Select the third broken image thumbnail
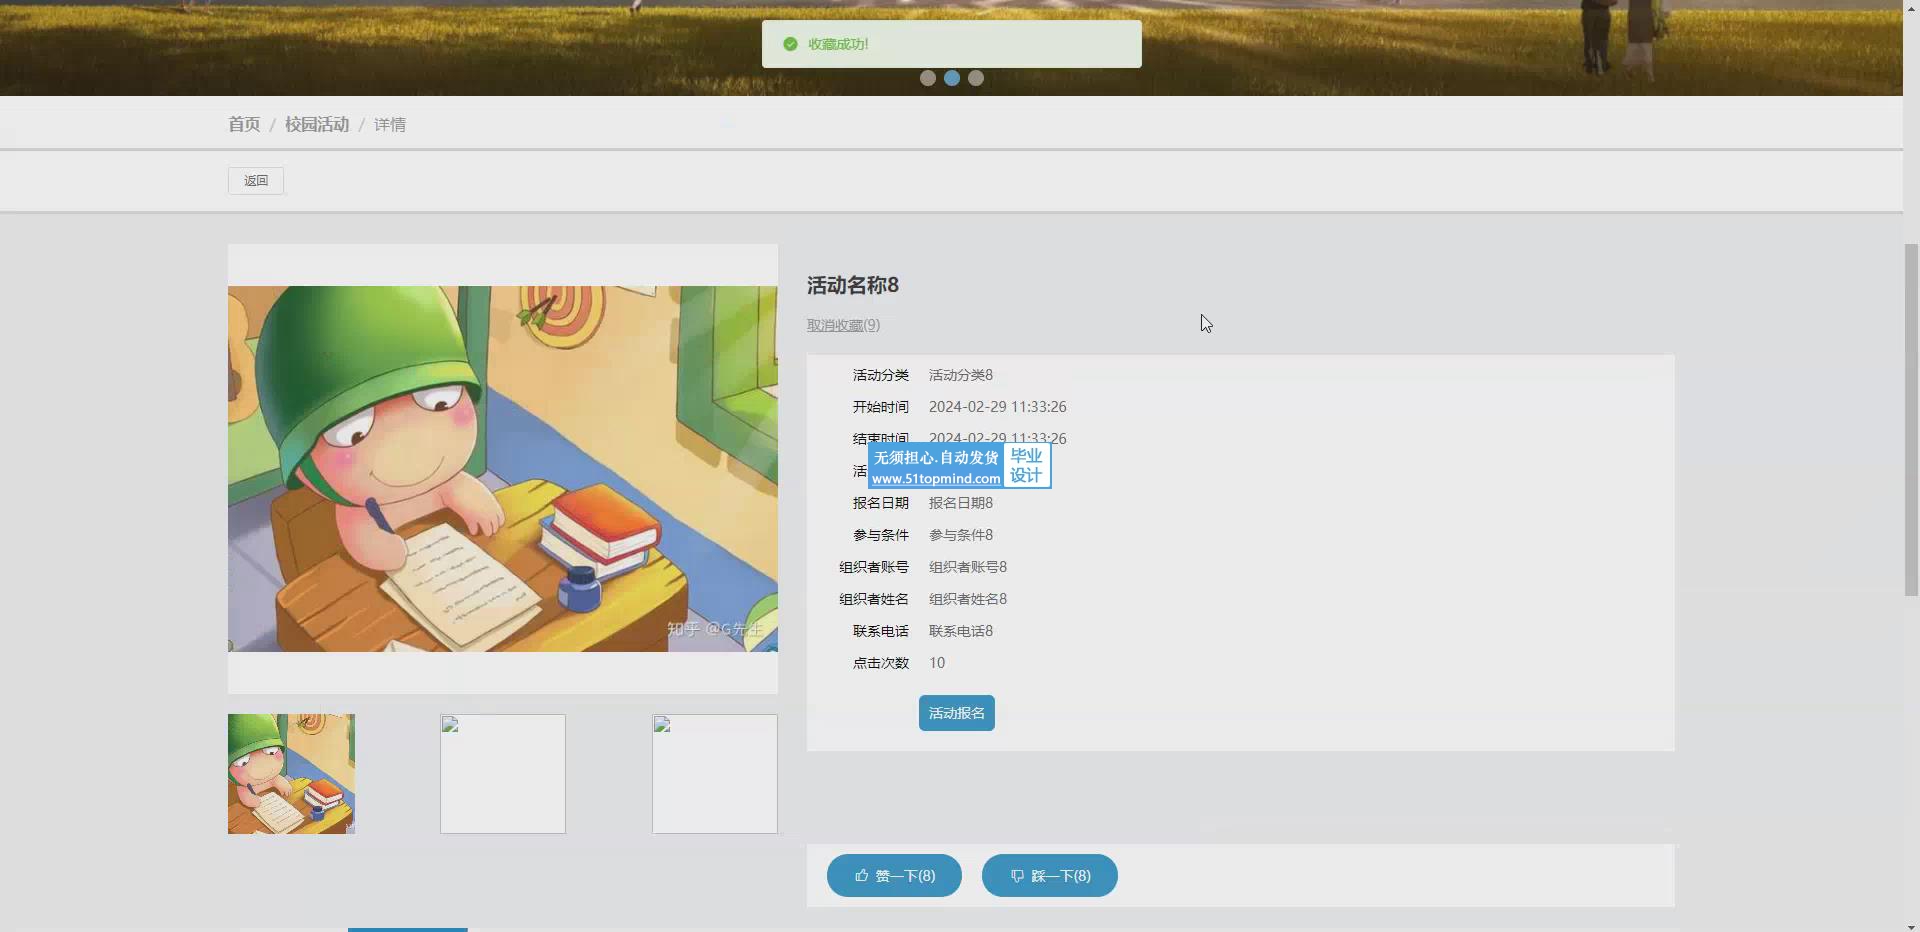This screenshot has width=1920, height=932. point(715,774)
